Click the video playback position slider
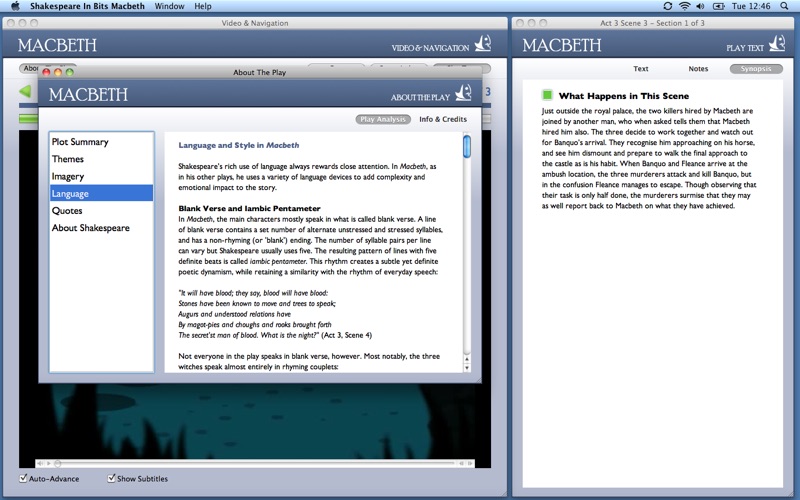The width and height of the screenshot is (800, 500). [x=58, y=463]
